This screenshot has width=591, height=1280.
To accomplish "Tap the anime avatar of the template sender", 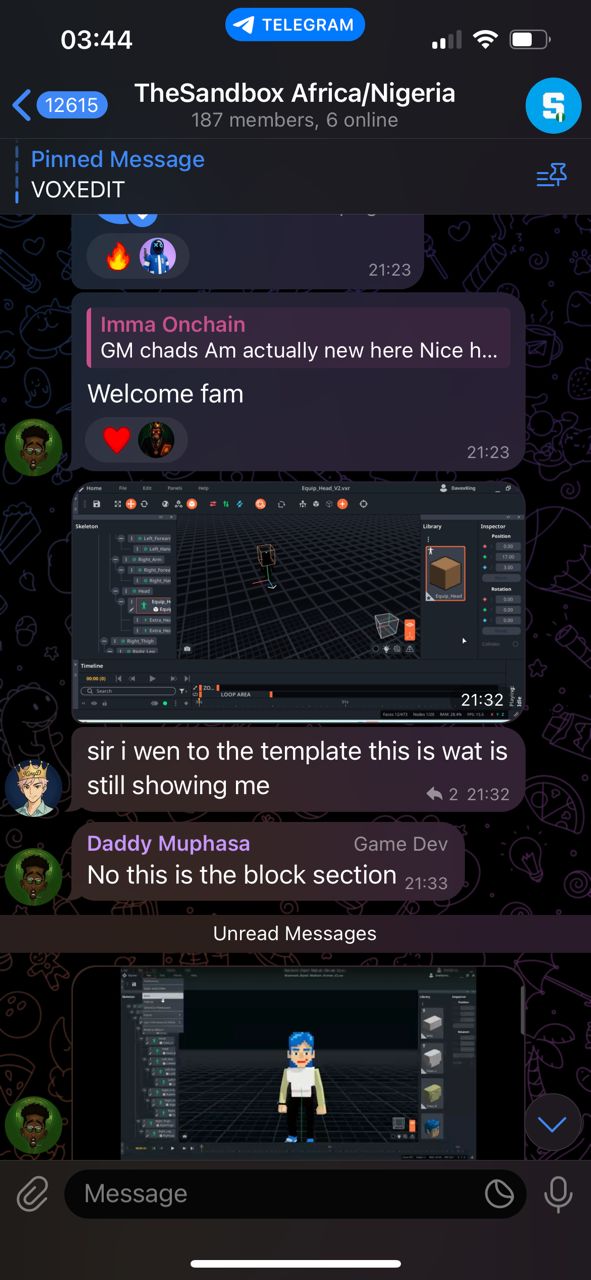I will [x=33, y=789].
